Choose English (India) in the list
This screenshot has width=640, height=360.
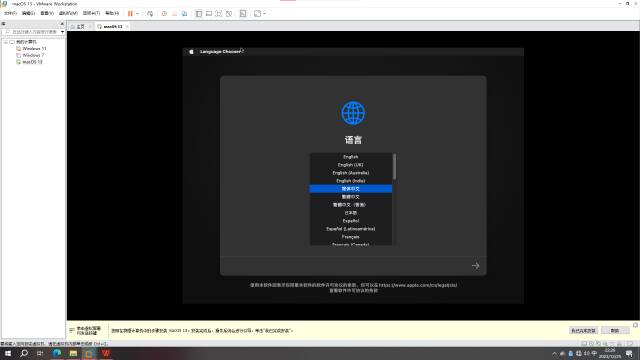click(x=351, y=180)
